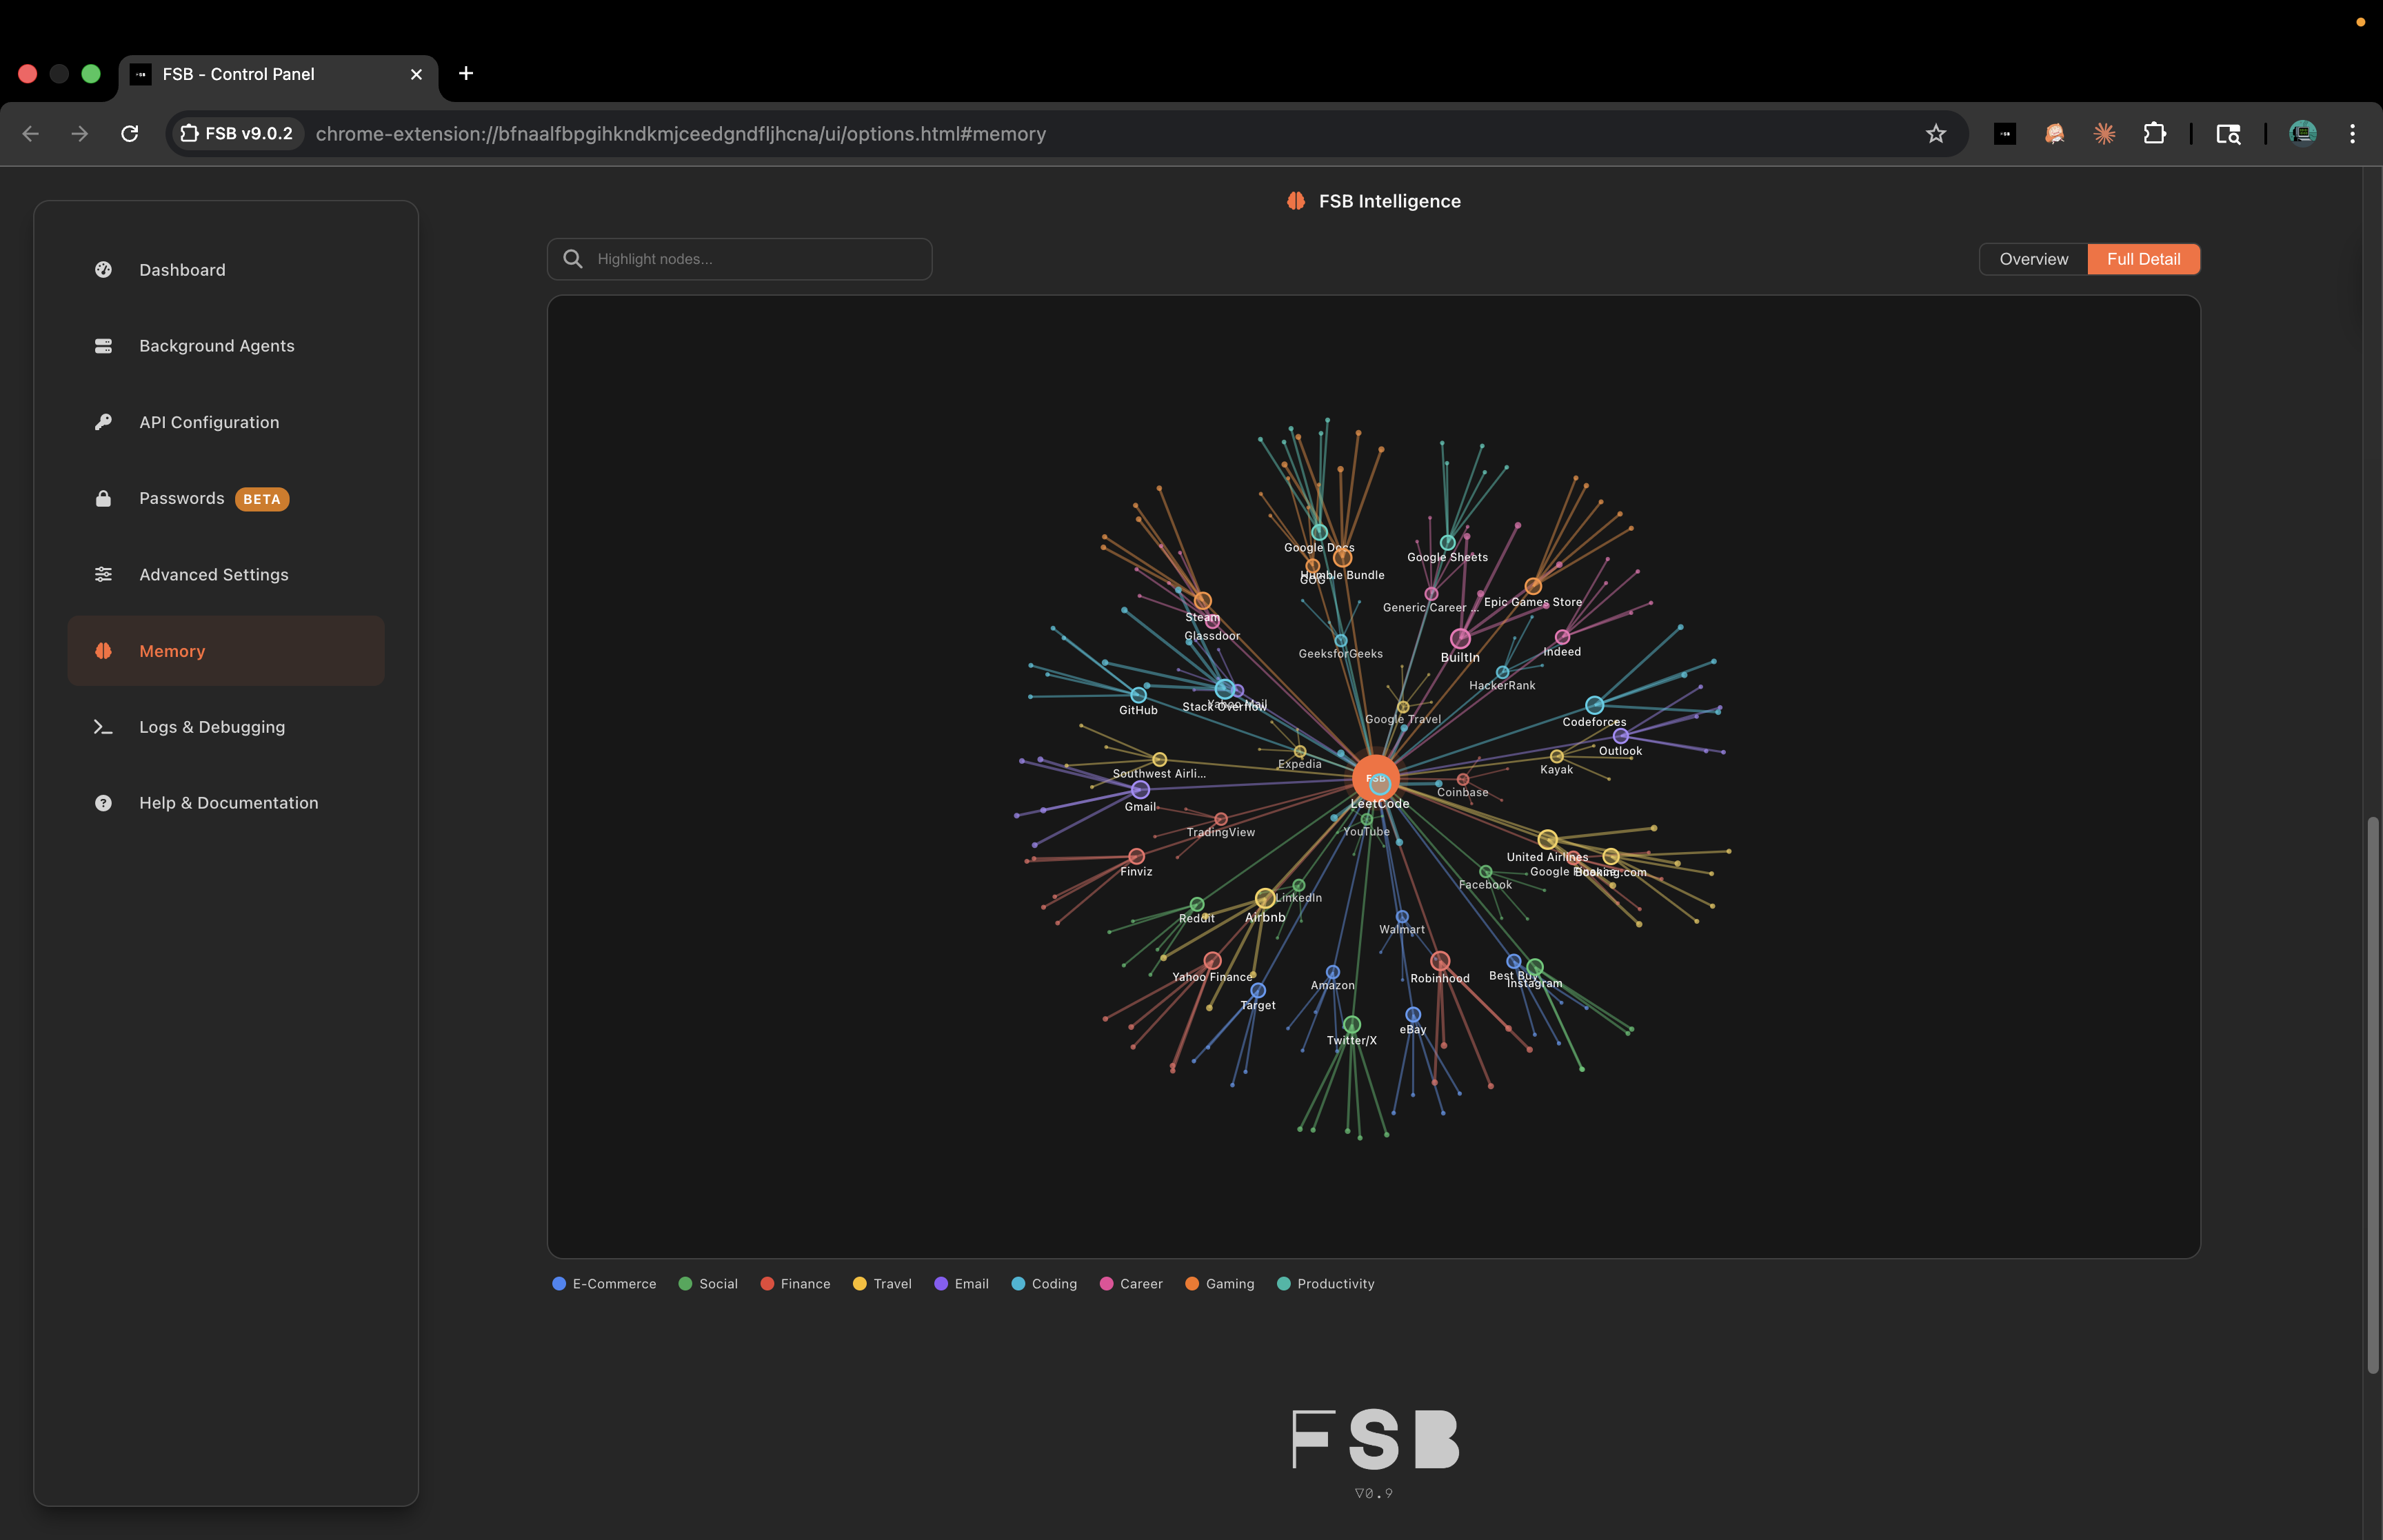Select the Robinhood node
2383x1540 pixels.
(1440, 961)
